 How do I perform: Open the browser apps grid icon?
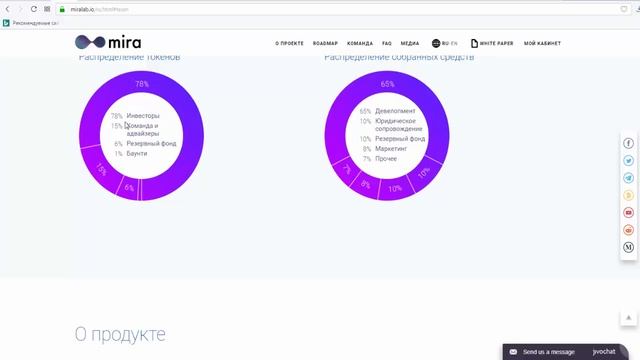pyautogui.click(x=47, y=9)
